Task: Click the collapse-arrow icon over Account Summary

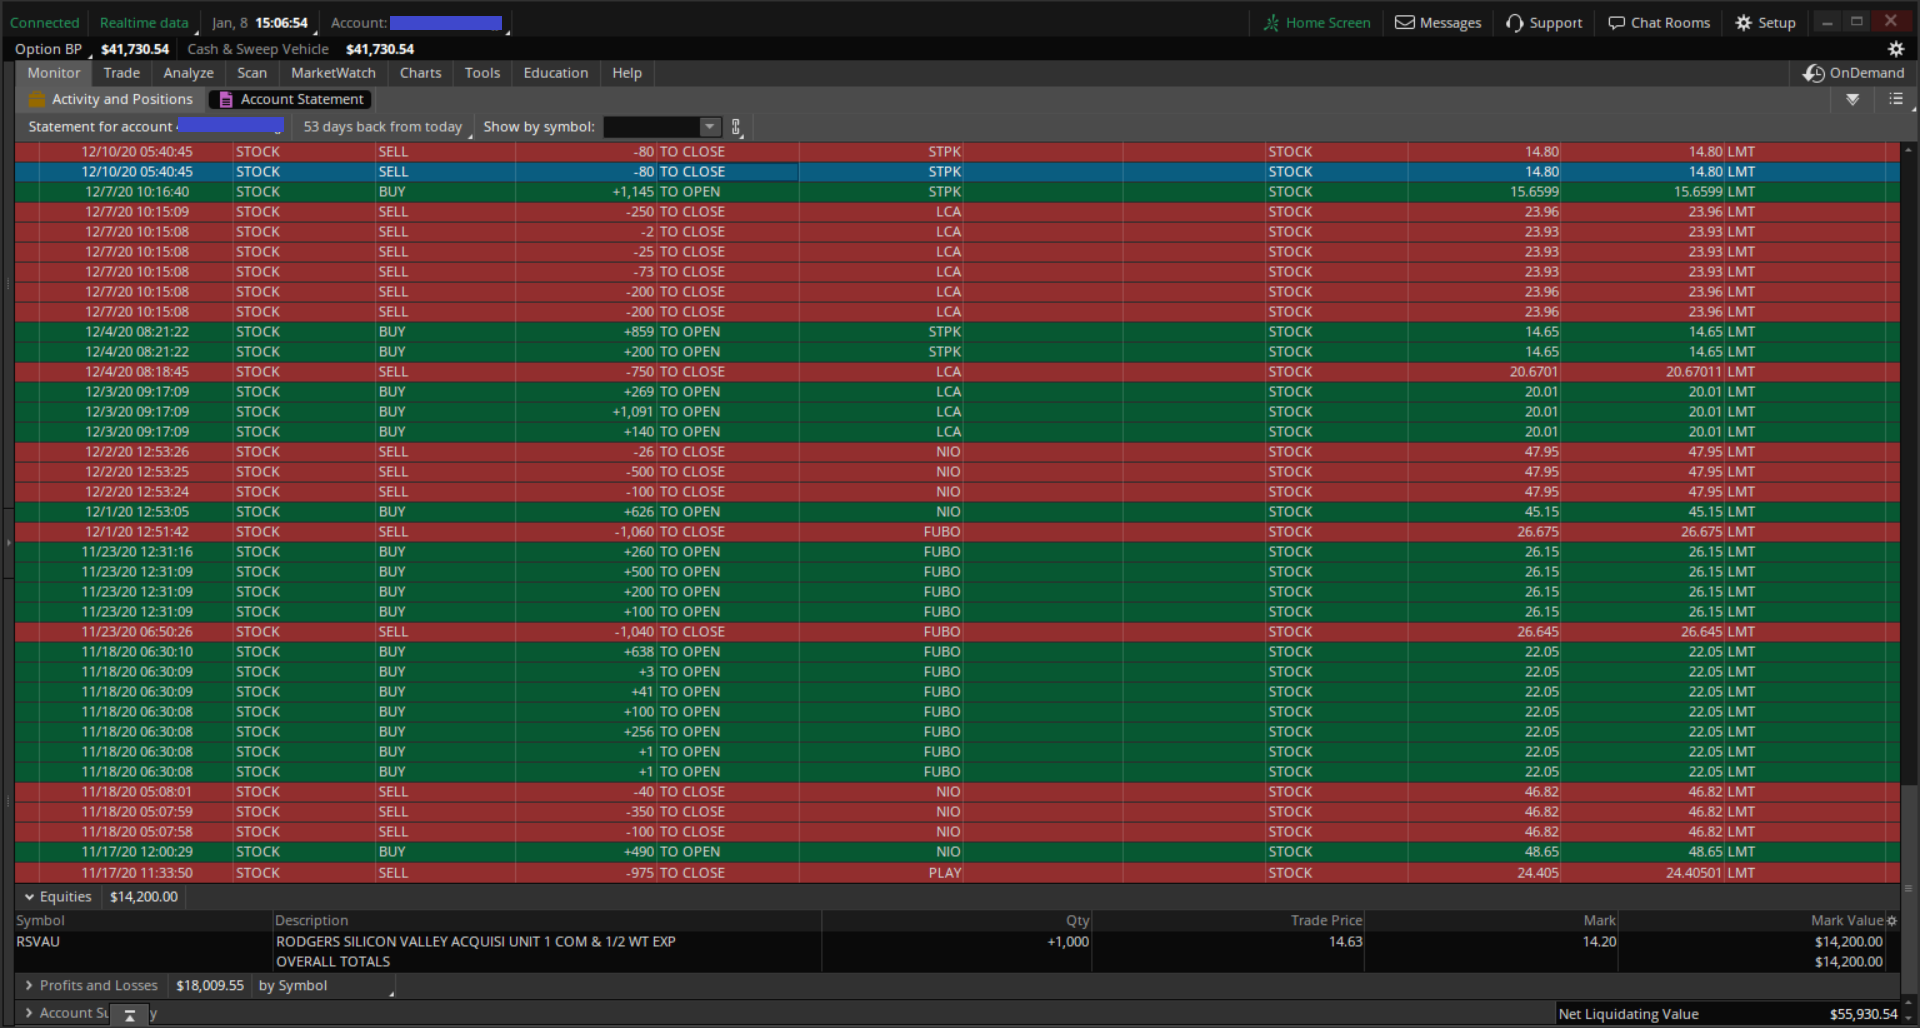Action: 129,1015
